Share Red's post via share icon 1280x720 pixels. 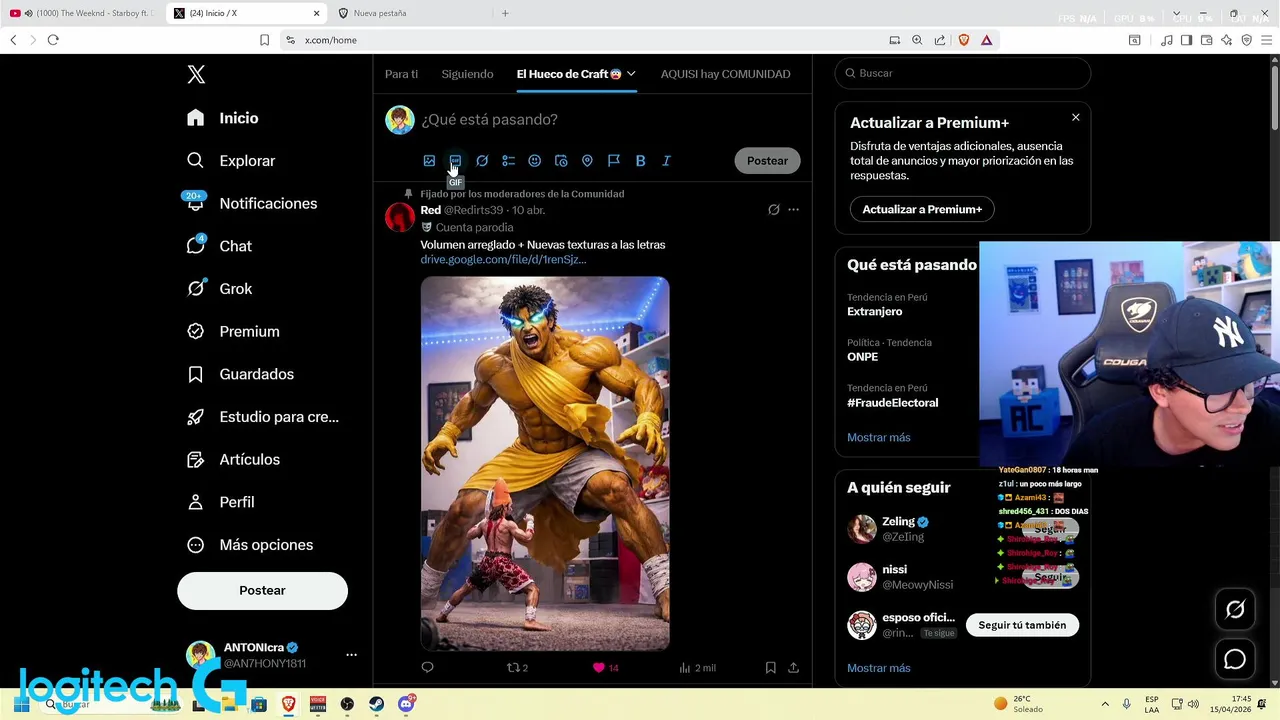pos(793,667)
